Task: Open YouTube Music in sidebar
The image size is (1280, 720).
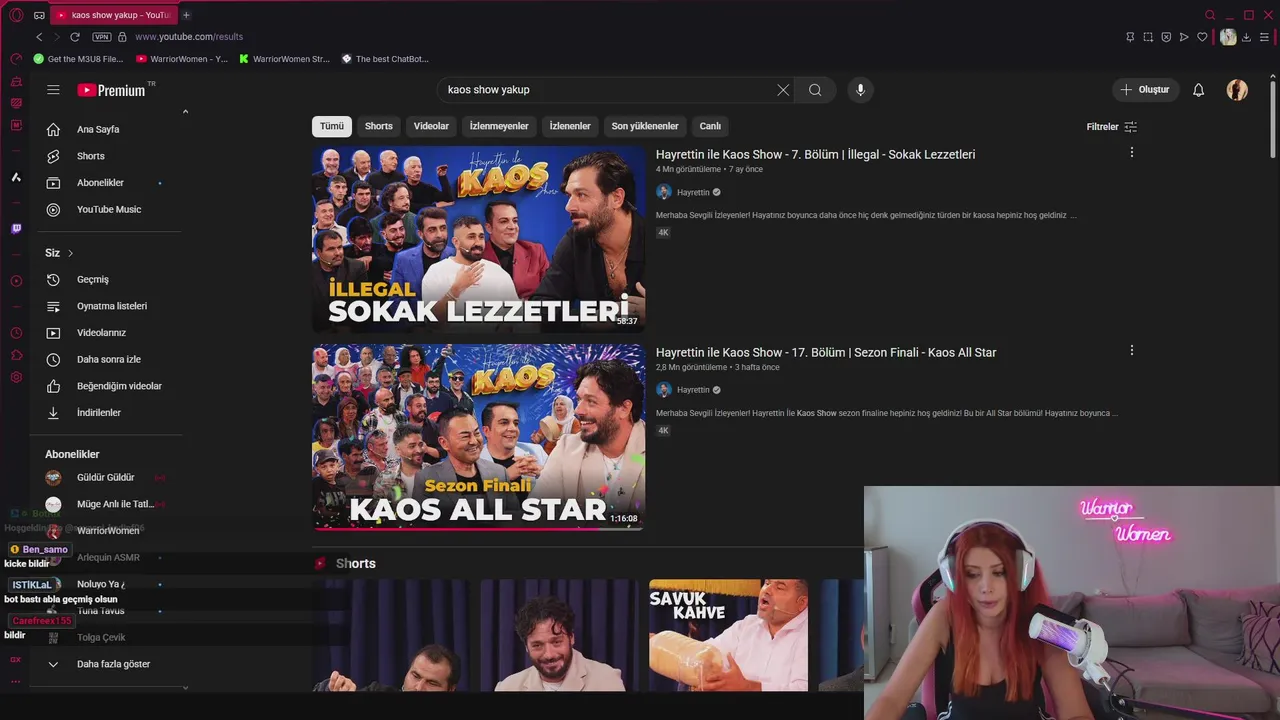Action: tap(107, 209)
